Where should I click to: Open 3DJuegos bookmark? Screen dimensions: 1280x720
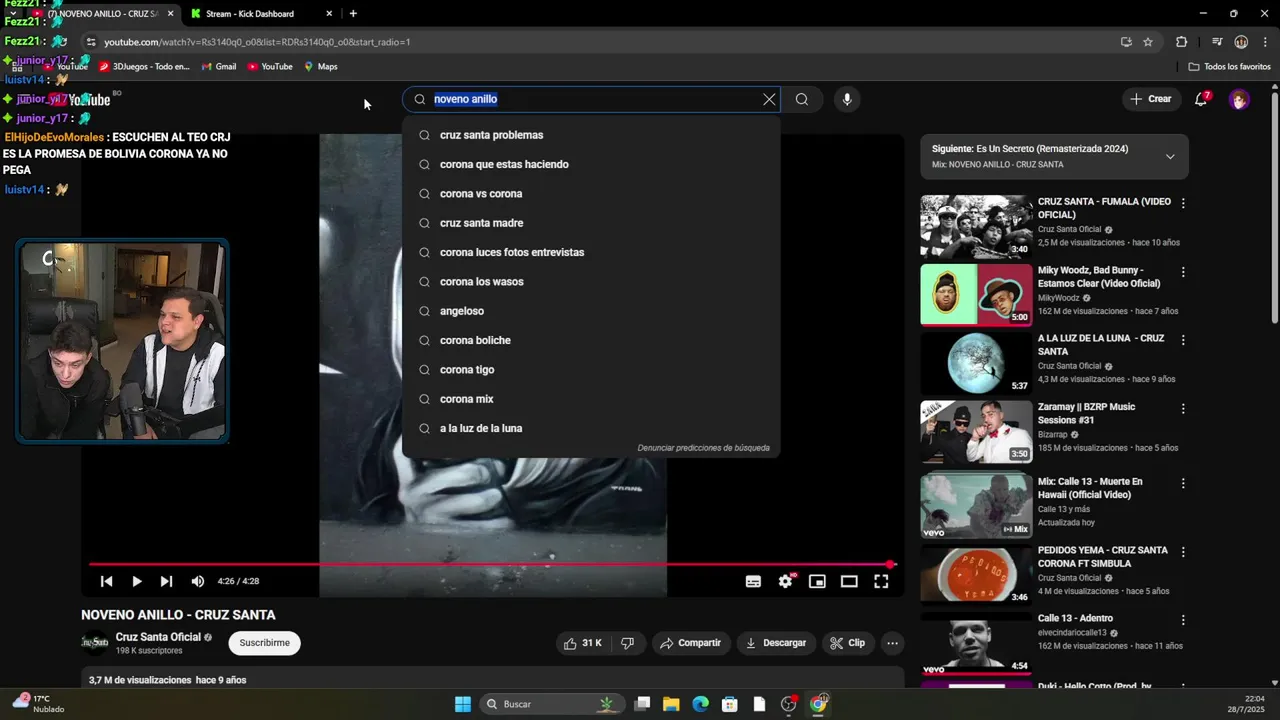point(144,67)
